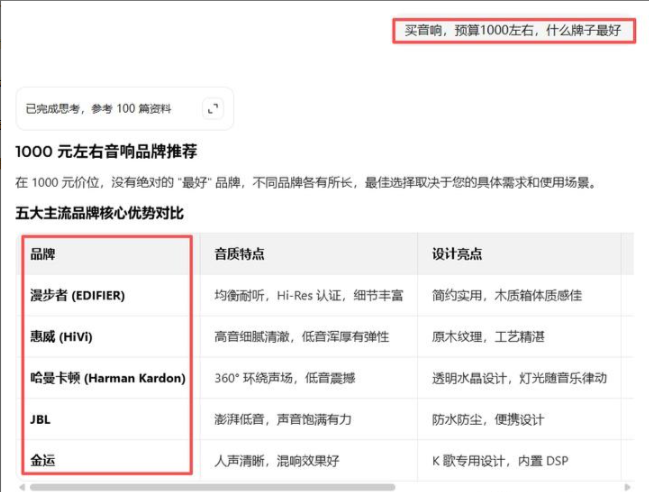Click the scrollbar's right arrow
The image size is (649, 492).
627,487
